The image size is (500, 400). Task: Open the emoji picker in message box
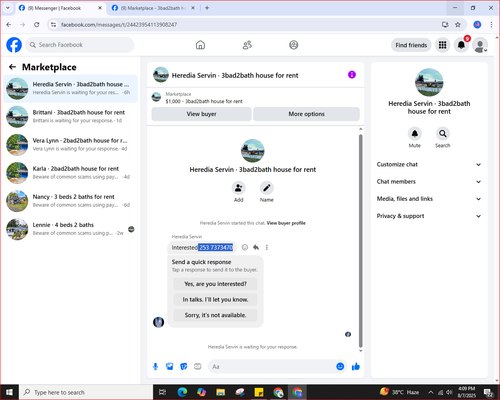(340, 367)
